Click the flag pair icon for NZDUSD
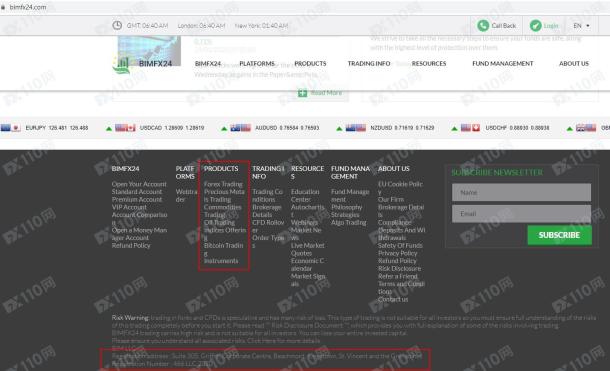This screenshot has width=610, height=371. (x=356, y=128)
